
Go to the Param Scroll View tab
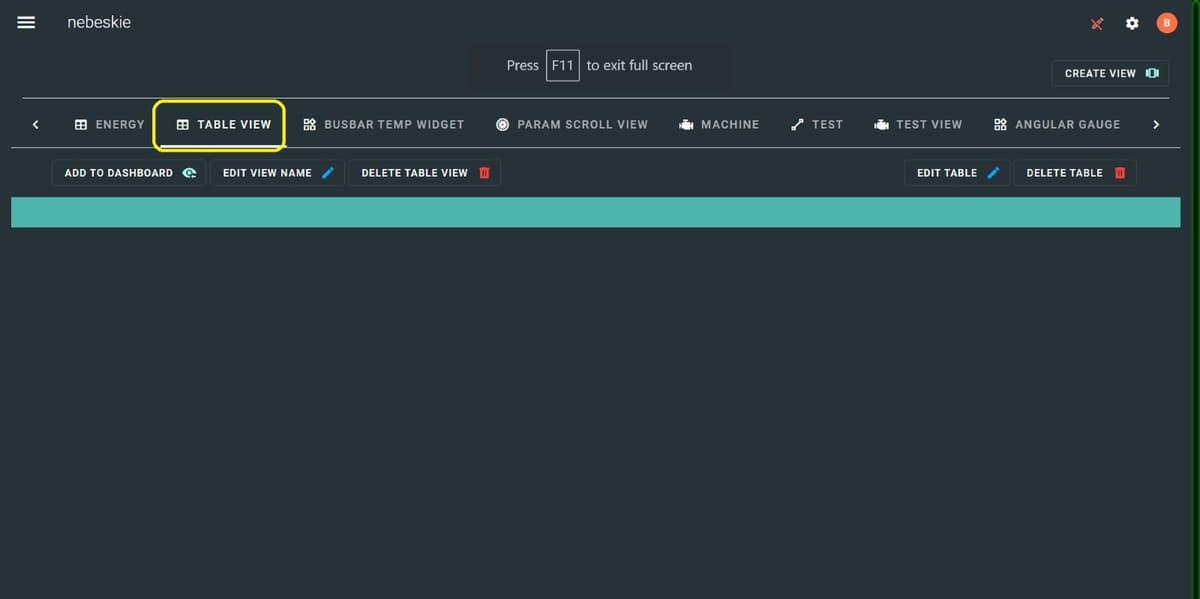tap(572, 125)
